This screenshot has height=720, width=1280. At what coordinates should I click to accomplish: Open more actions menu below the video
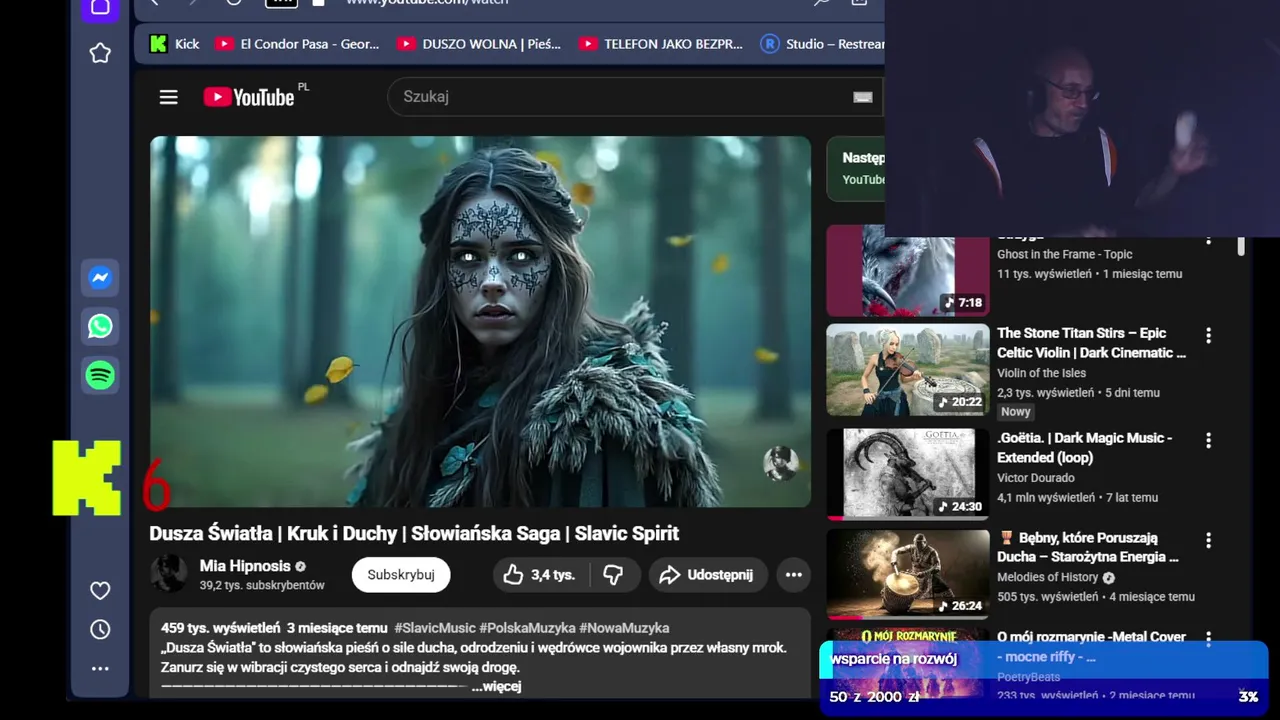tap(794, 575)
